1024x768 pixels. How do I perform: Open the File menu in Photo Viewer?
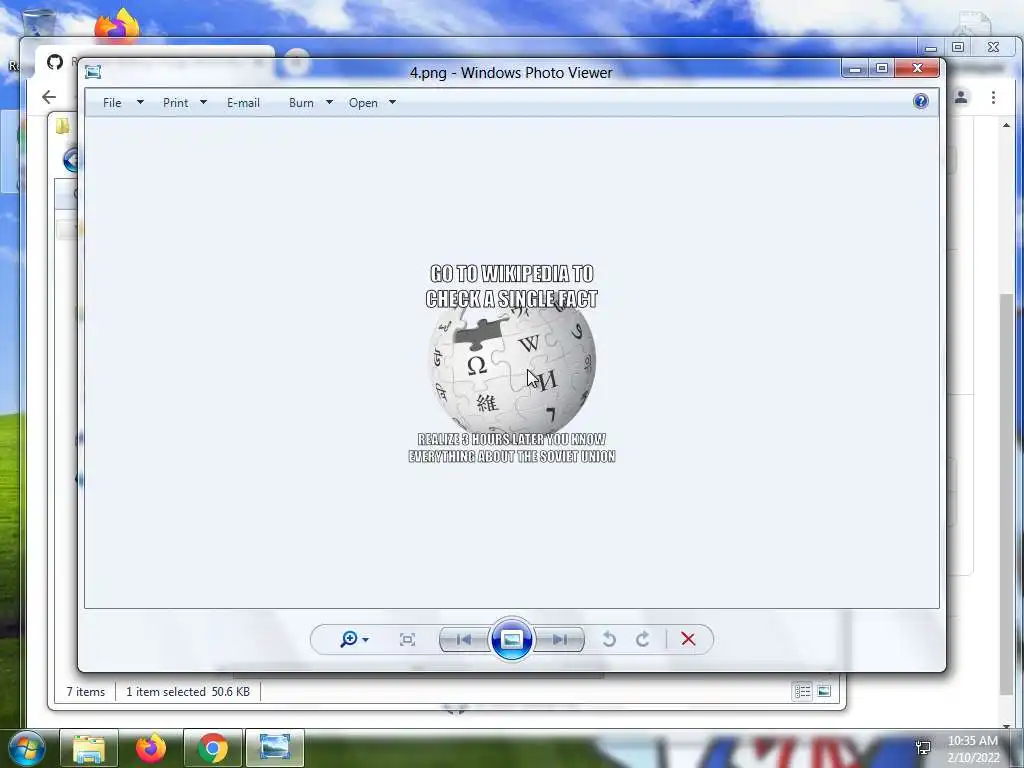point(112,103)
